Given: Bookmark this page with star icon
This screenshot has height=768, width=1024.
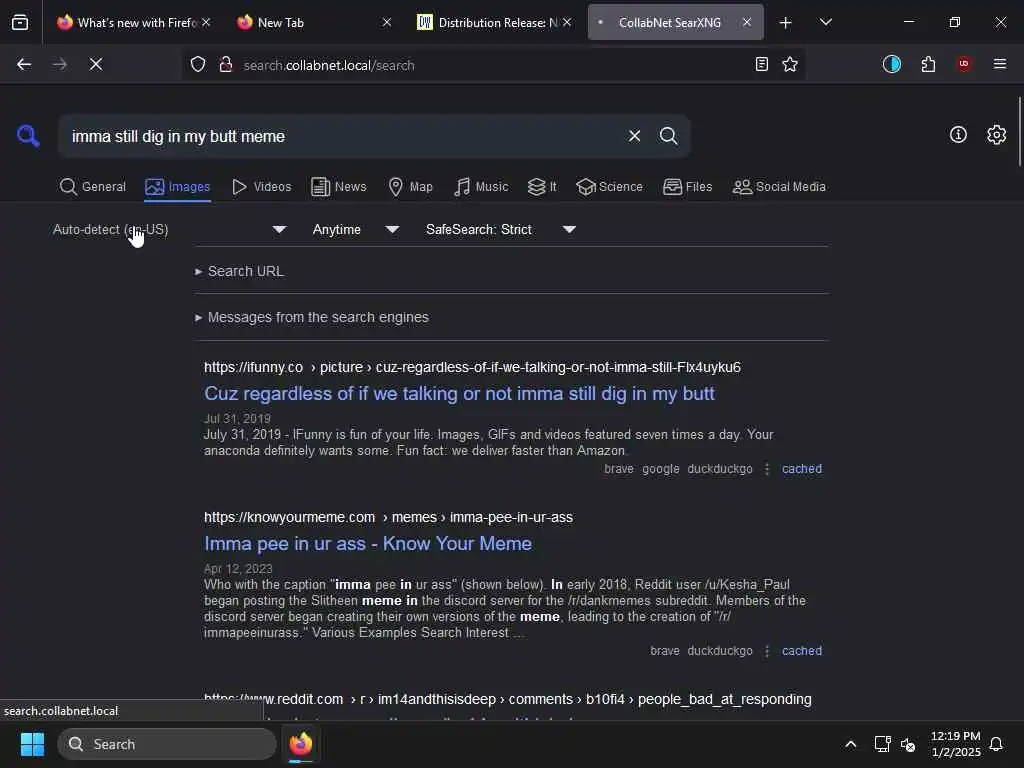Looking at the screenshot, I should tap(790, 64).
